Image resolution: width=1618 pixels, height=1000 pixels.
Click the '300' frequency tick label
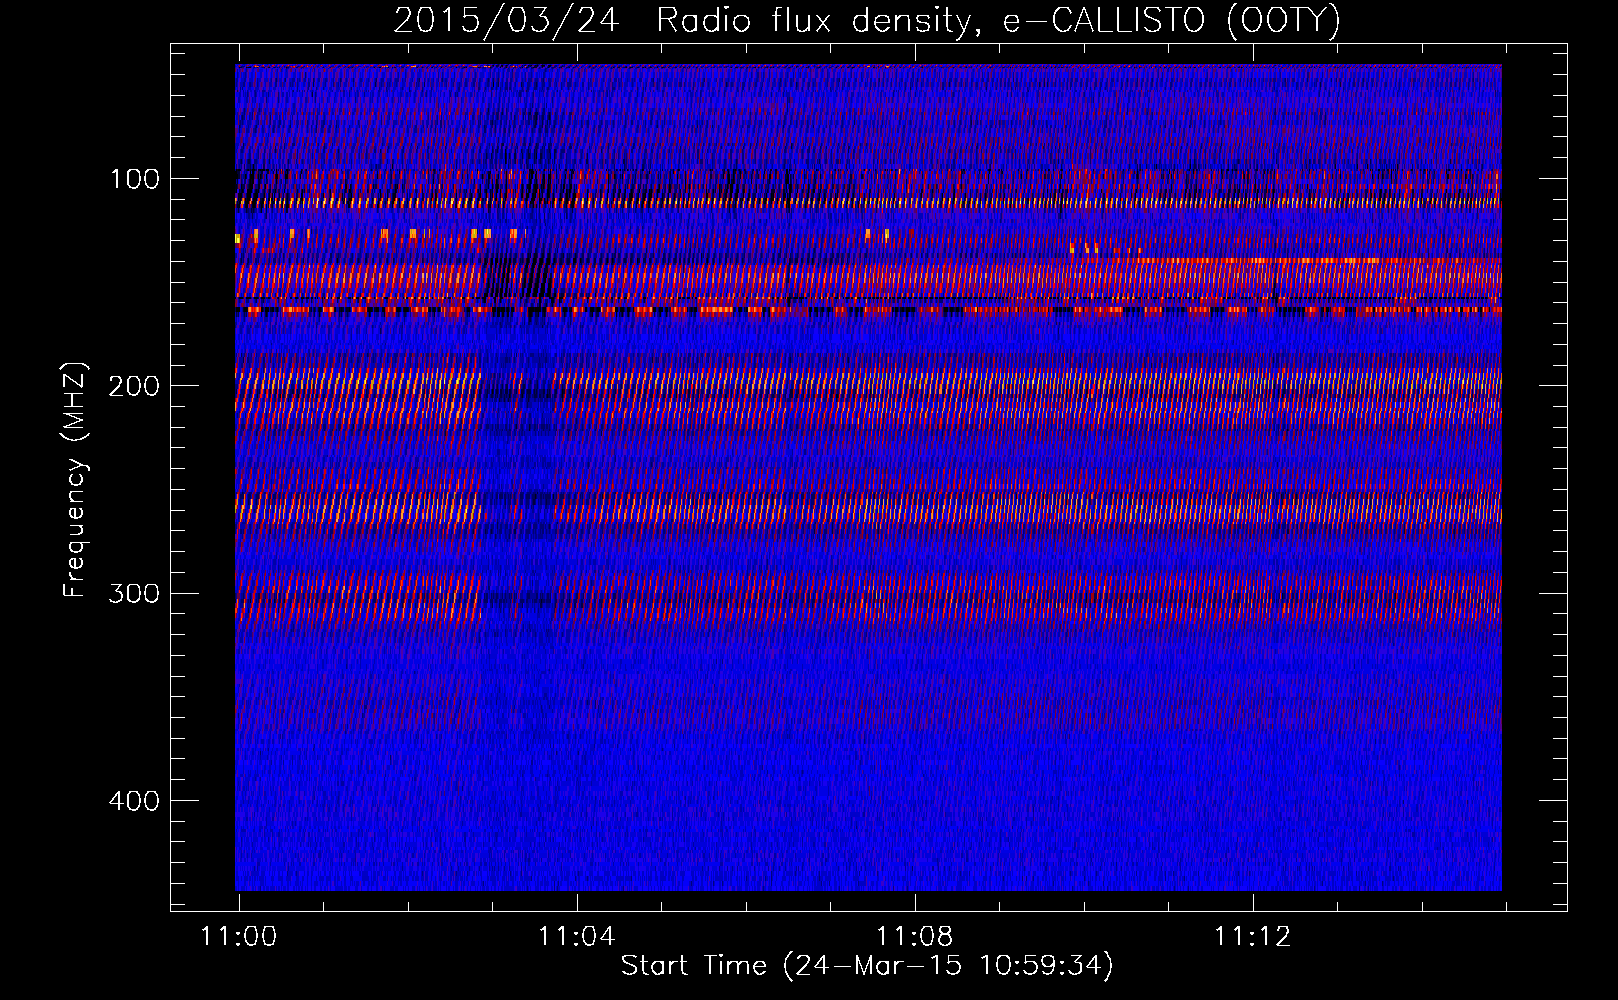click(x=134, y=594)
